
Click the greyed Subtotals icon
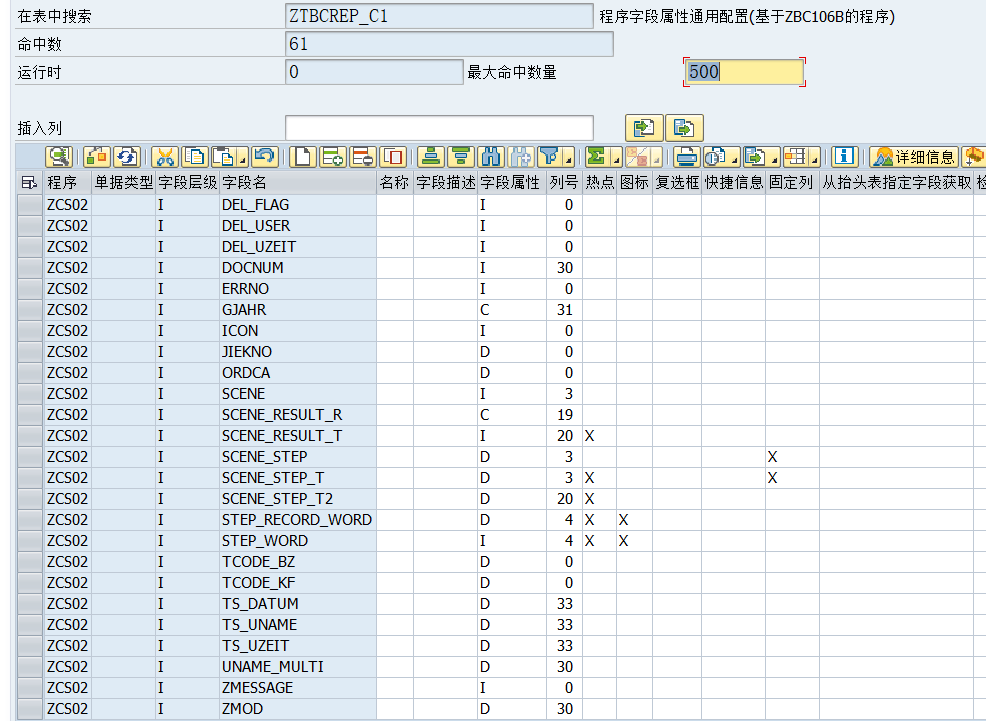tap(636, 156)
